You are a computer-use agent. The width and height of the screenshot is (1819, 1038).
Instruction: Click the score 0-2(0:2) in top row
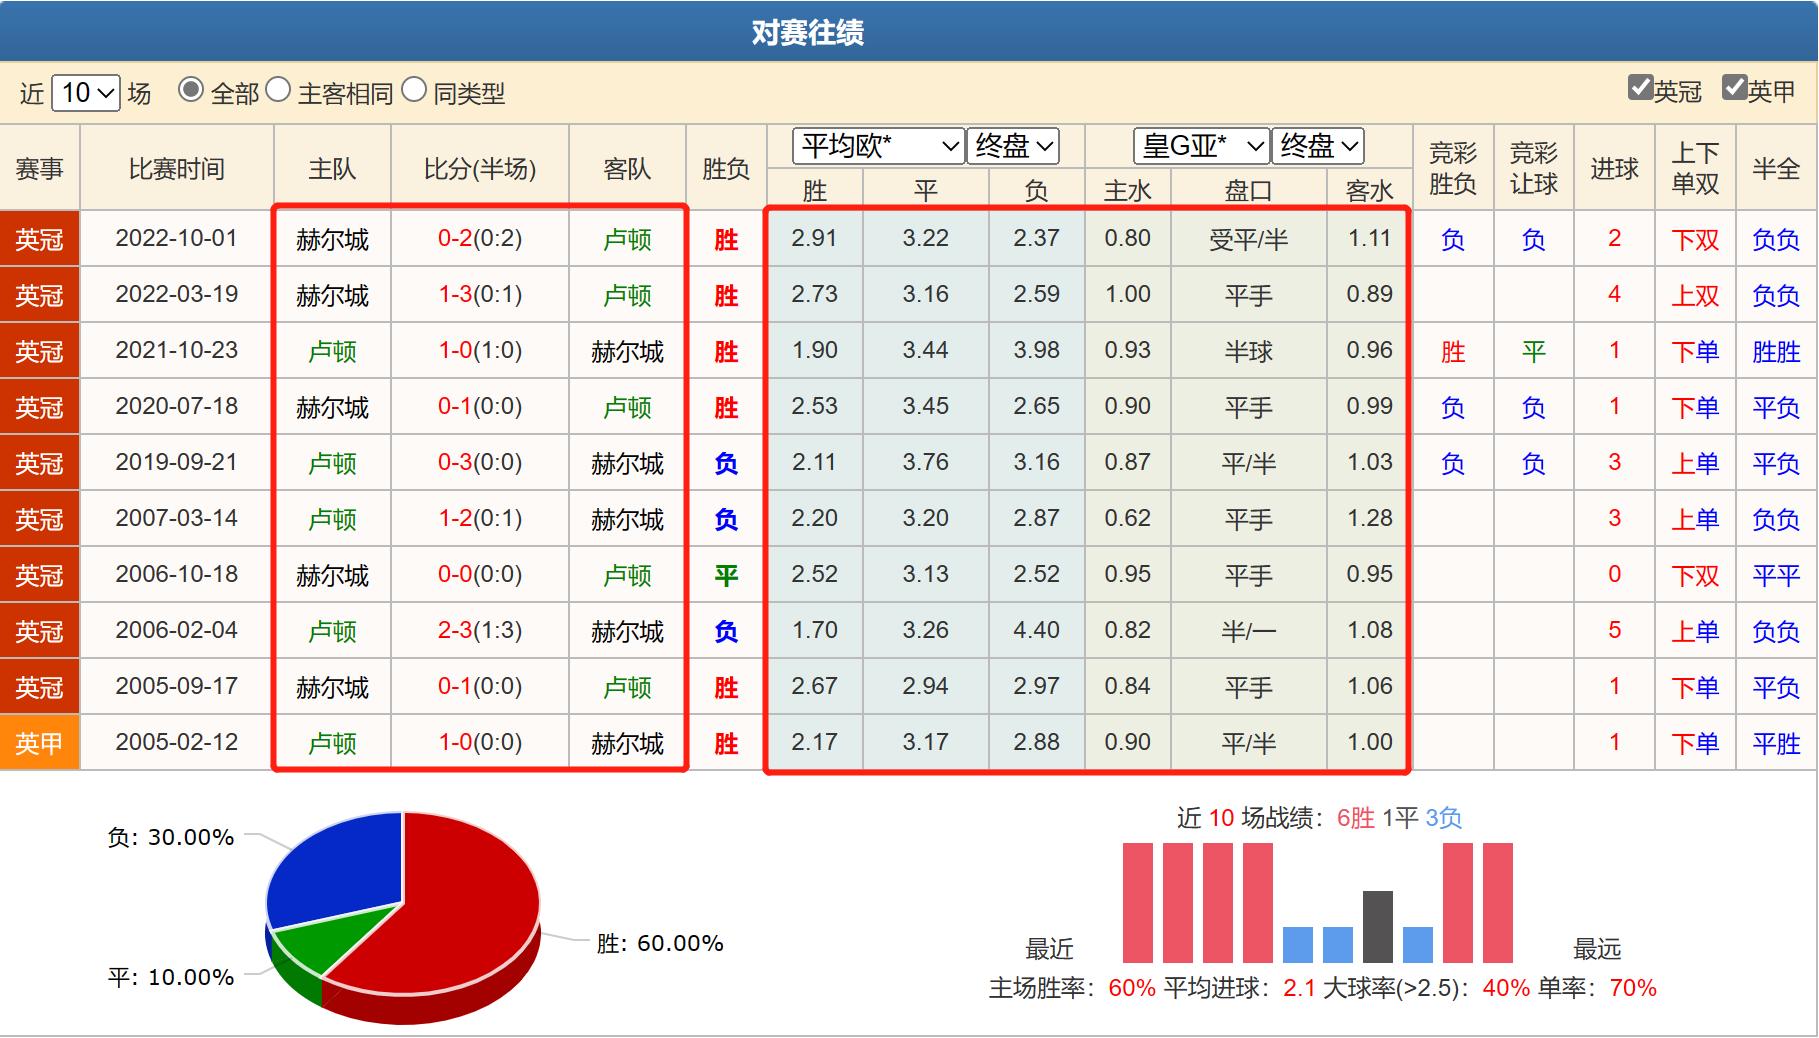point(480,239)
